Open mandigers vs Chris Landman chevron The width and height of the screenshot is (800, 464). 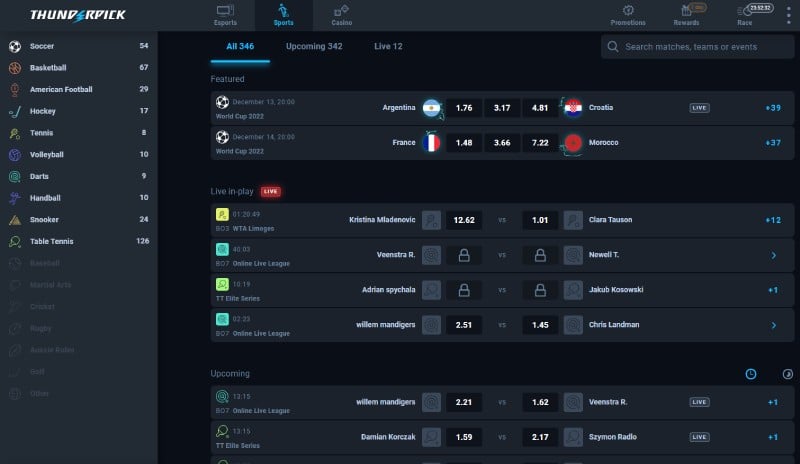773,325
